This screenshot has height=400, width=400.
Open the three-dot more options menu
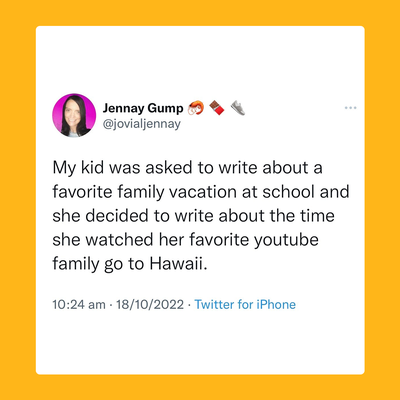pyautogui.click(x=350, y=108)
